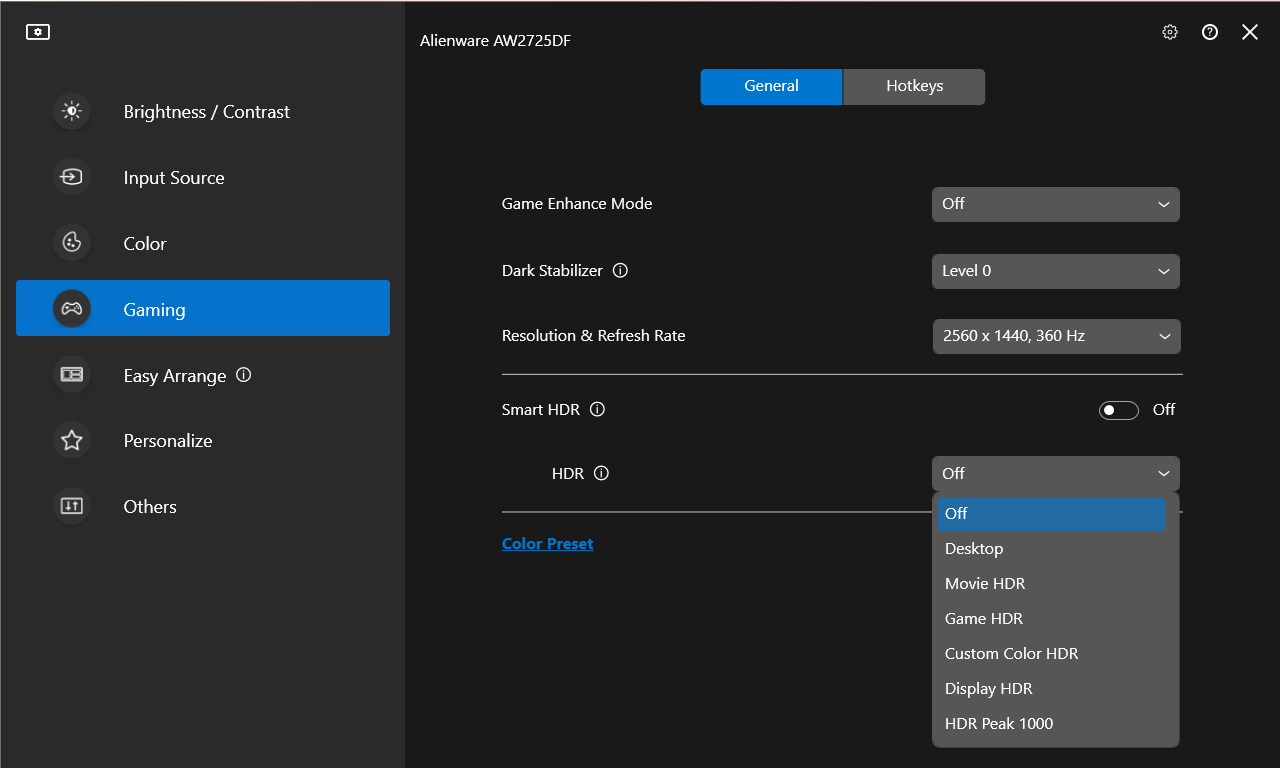Screen dimensions: 1280x768
Task: Open the Dark Stabilizer Level dropdown
Action: (x=1056, y=271)
